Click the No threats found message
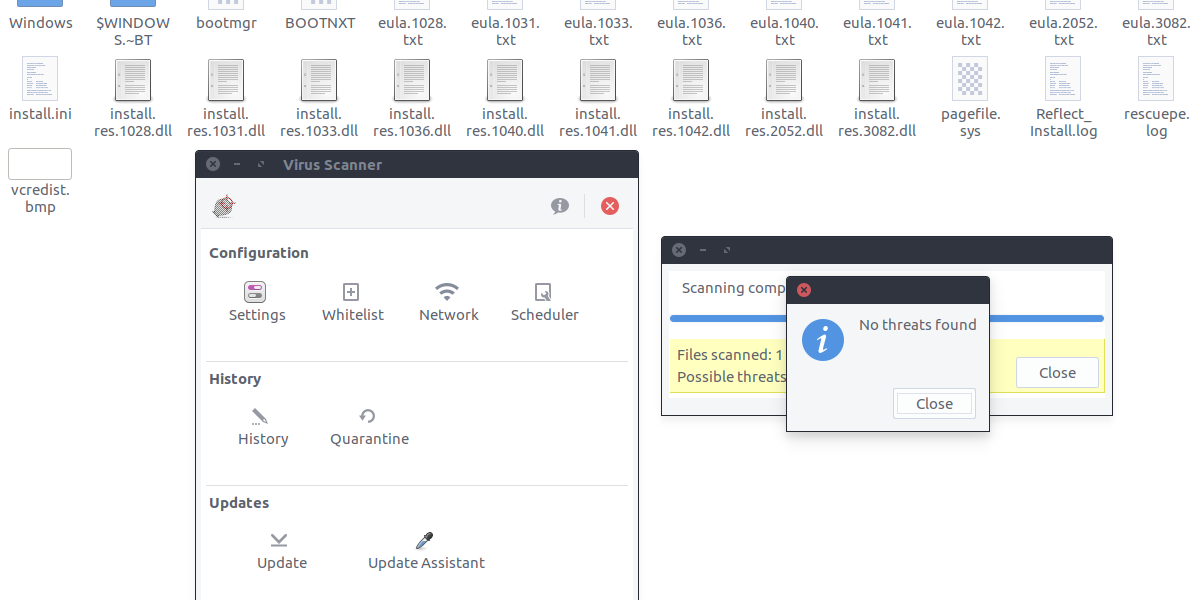This screenshot has height=600, width=1200. pos(917,324)
